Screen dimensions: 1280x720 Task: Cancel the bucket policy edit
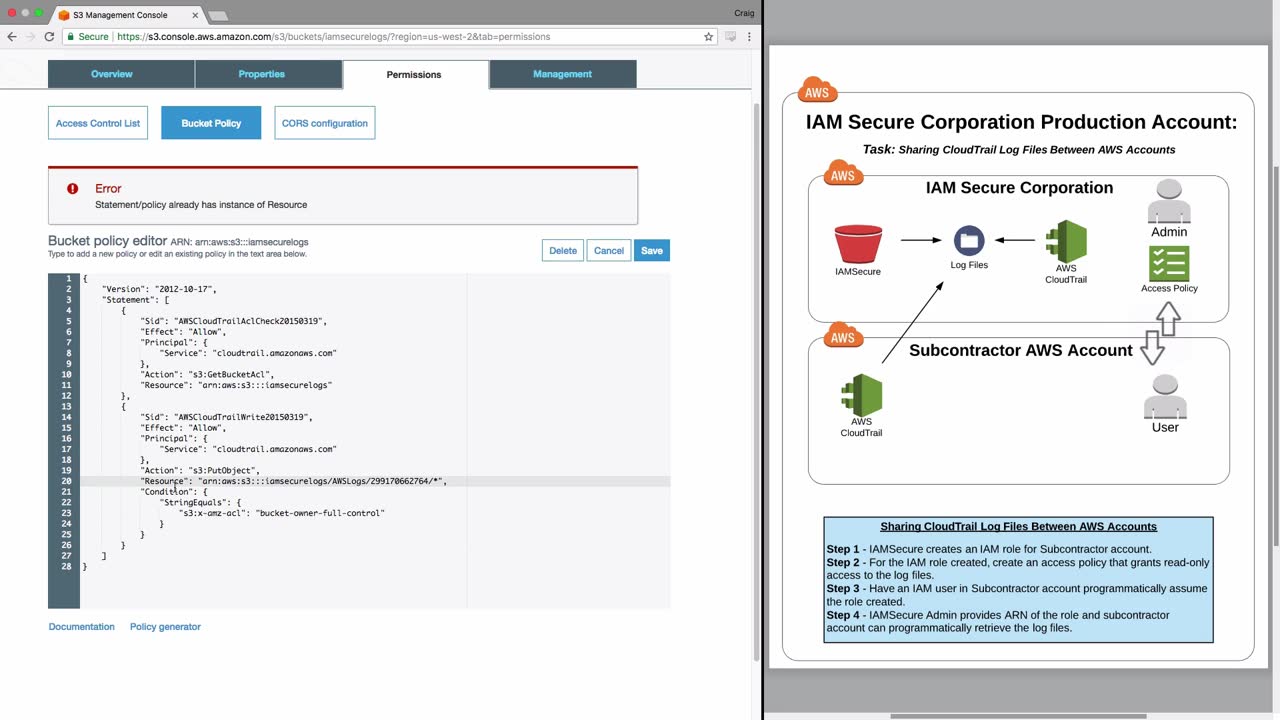click(x=609, y=250)
